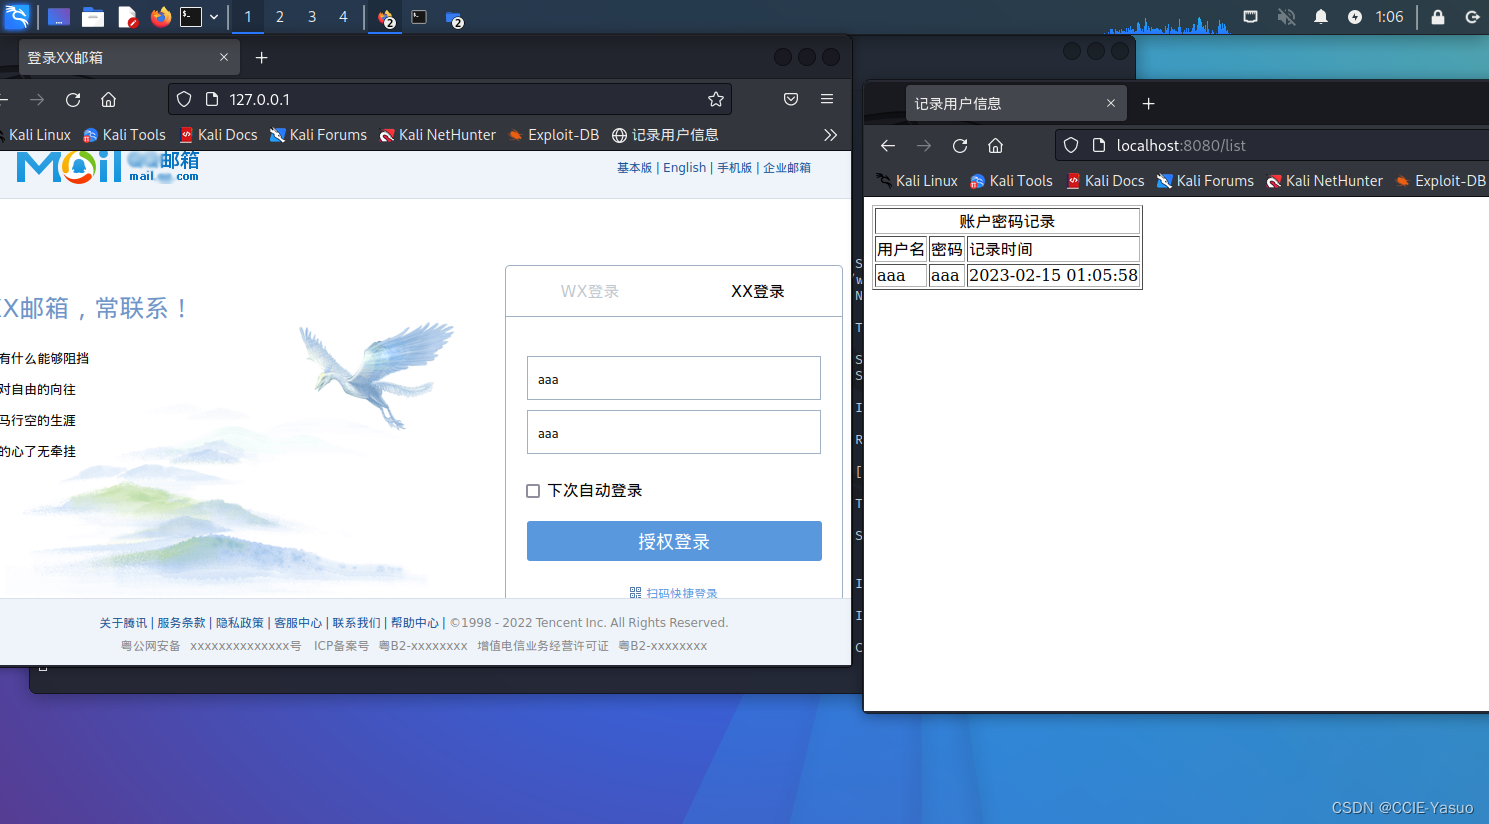Open Kali NetHunter bookmark in left window
Viewport: 1489px width, 824px height.
click(438, 135)
